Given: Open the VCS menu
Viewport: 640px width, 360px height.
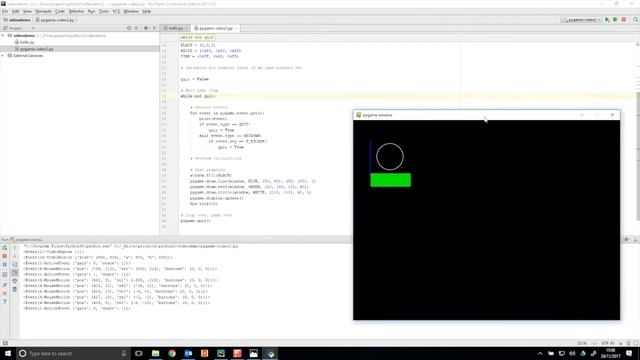Looking at the screenshot, I should (116, 11).
